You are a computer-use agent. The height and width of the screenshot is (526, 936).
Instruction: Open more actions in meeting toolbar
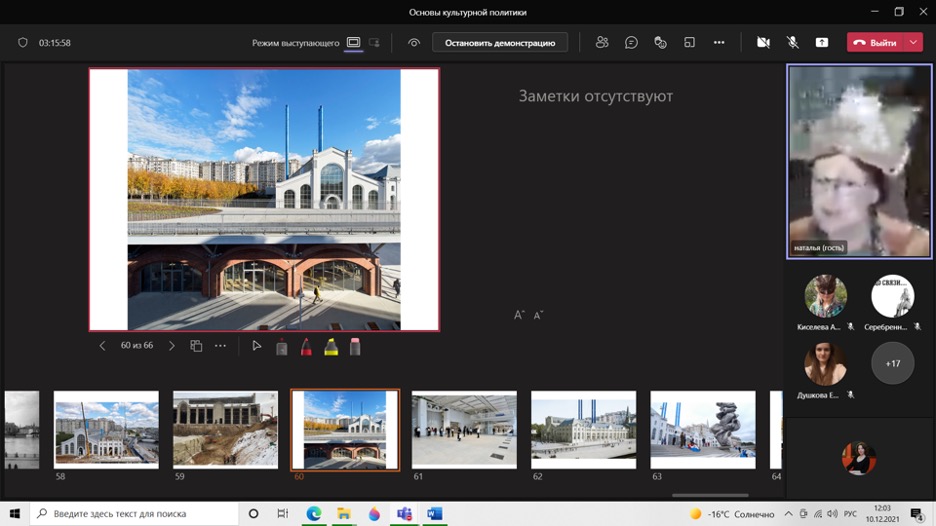click(718, 43)
